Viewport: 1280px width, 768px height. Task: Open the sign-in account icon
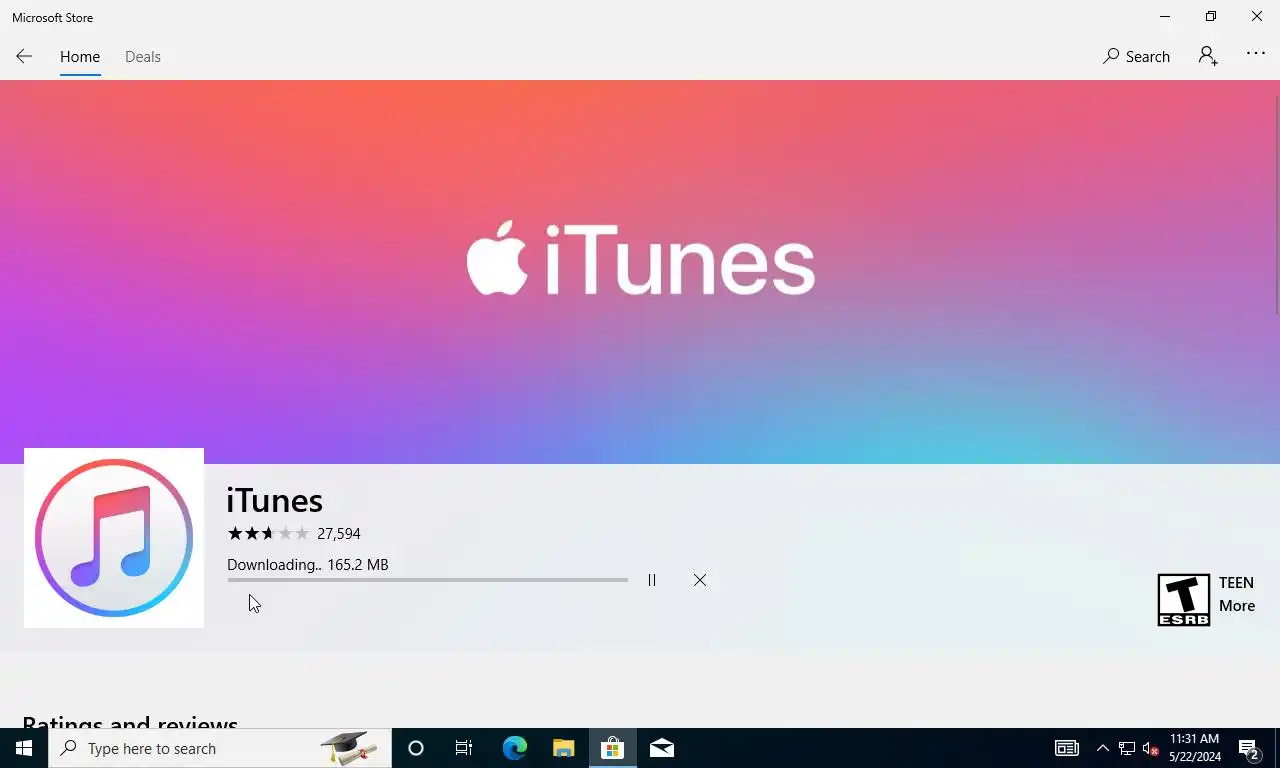coord(1208,56)
